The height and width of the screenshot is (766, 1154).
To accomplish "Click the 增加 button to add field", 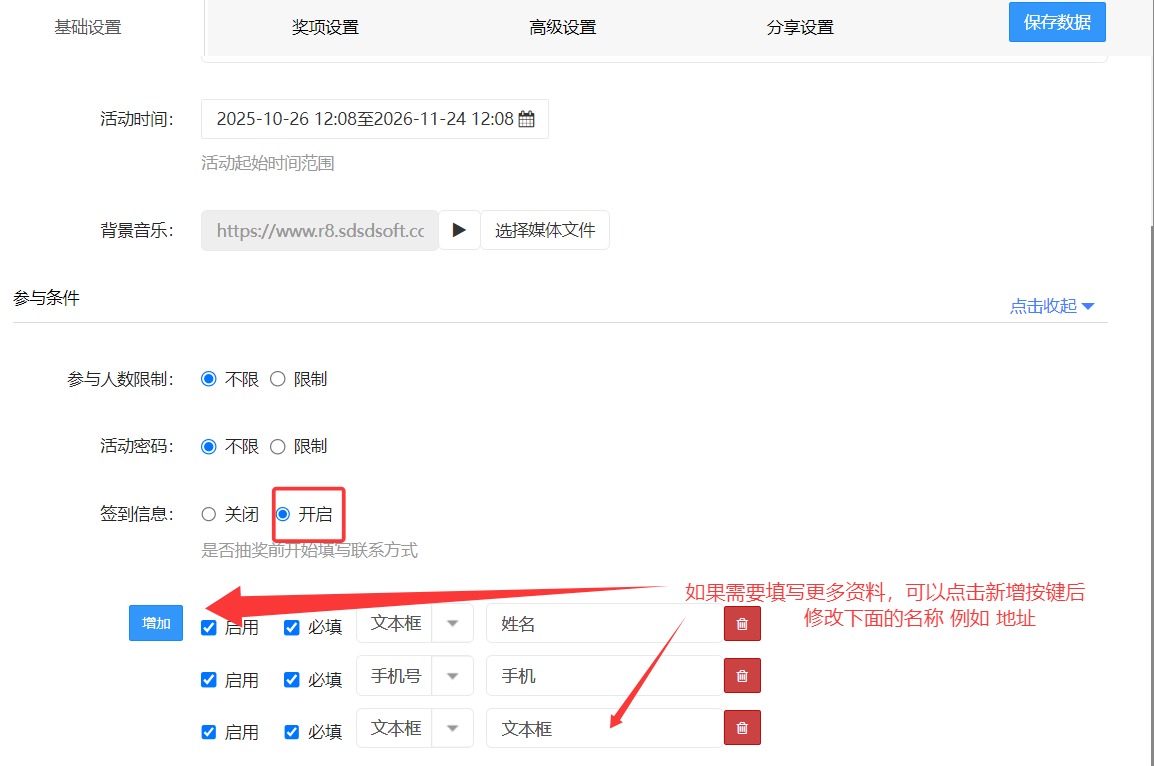I will pyautogui.click(x=156, y=623).
